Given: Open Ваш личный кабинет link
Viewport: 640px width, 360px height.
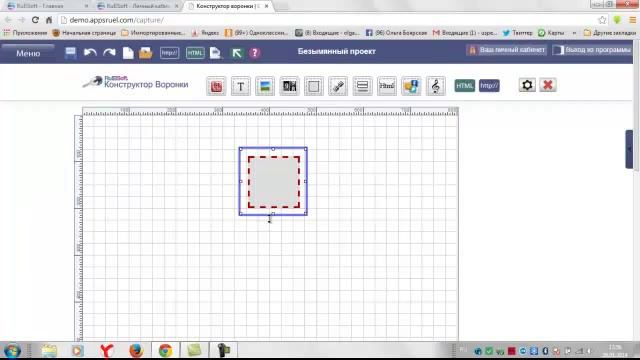Looking at the screenshot, I should pyautogui.click(x=507, y=50).
